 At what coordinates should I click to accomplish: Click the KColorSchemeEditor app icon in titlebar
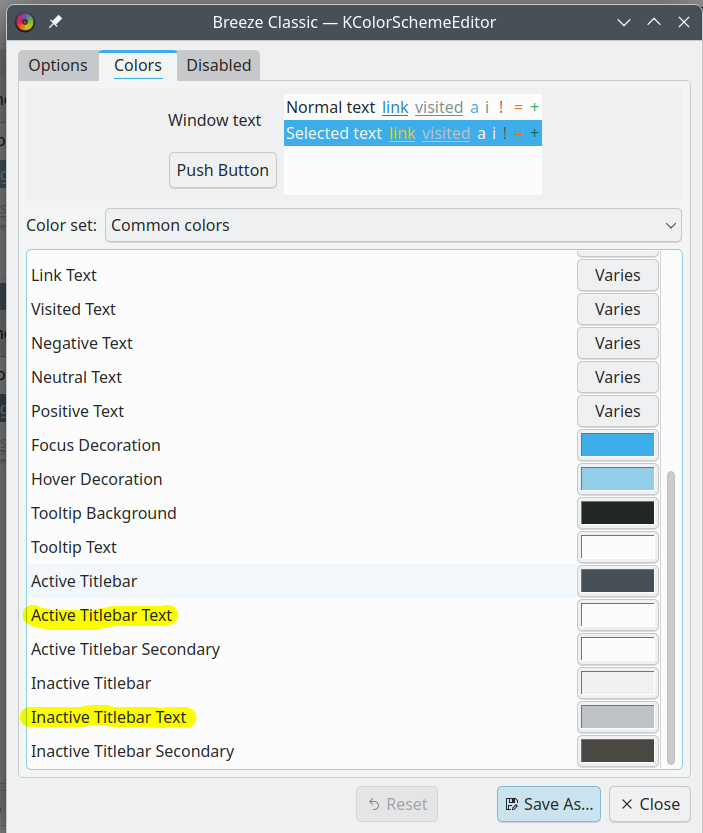(24, 22)
